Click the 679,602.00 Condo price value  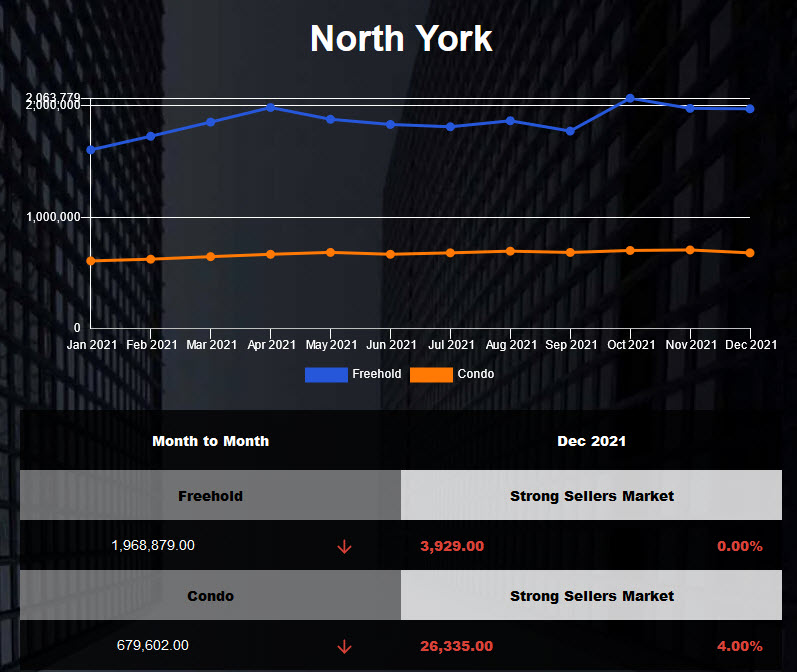153,646
